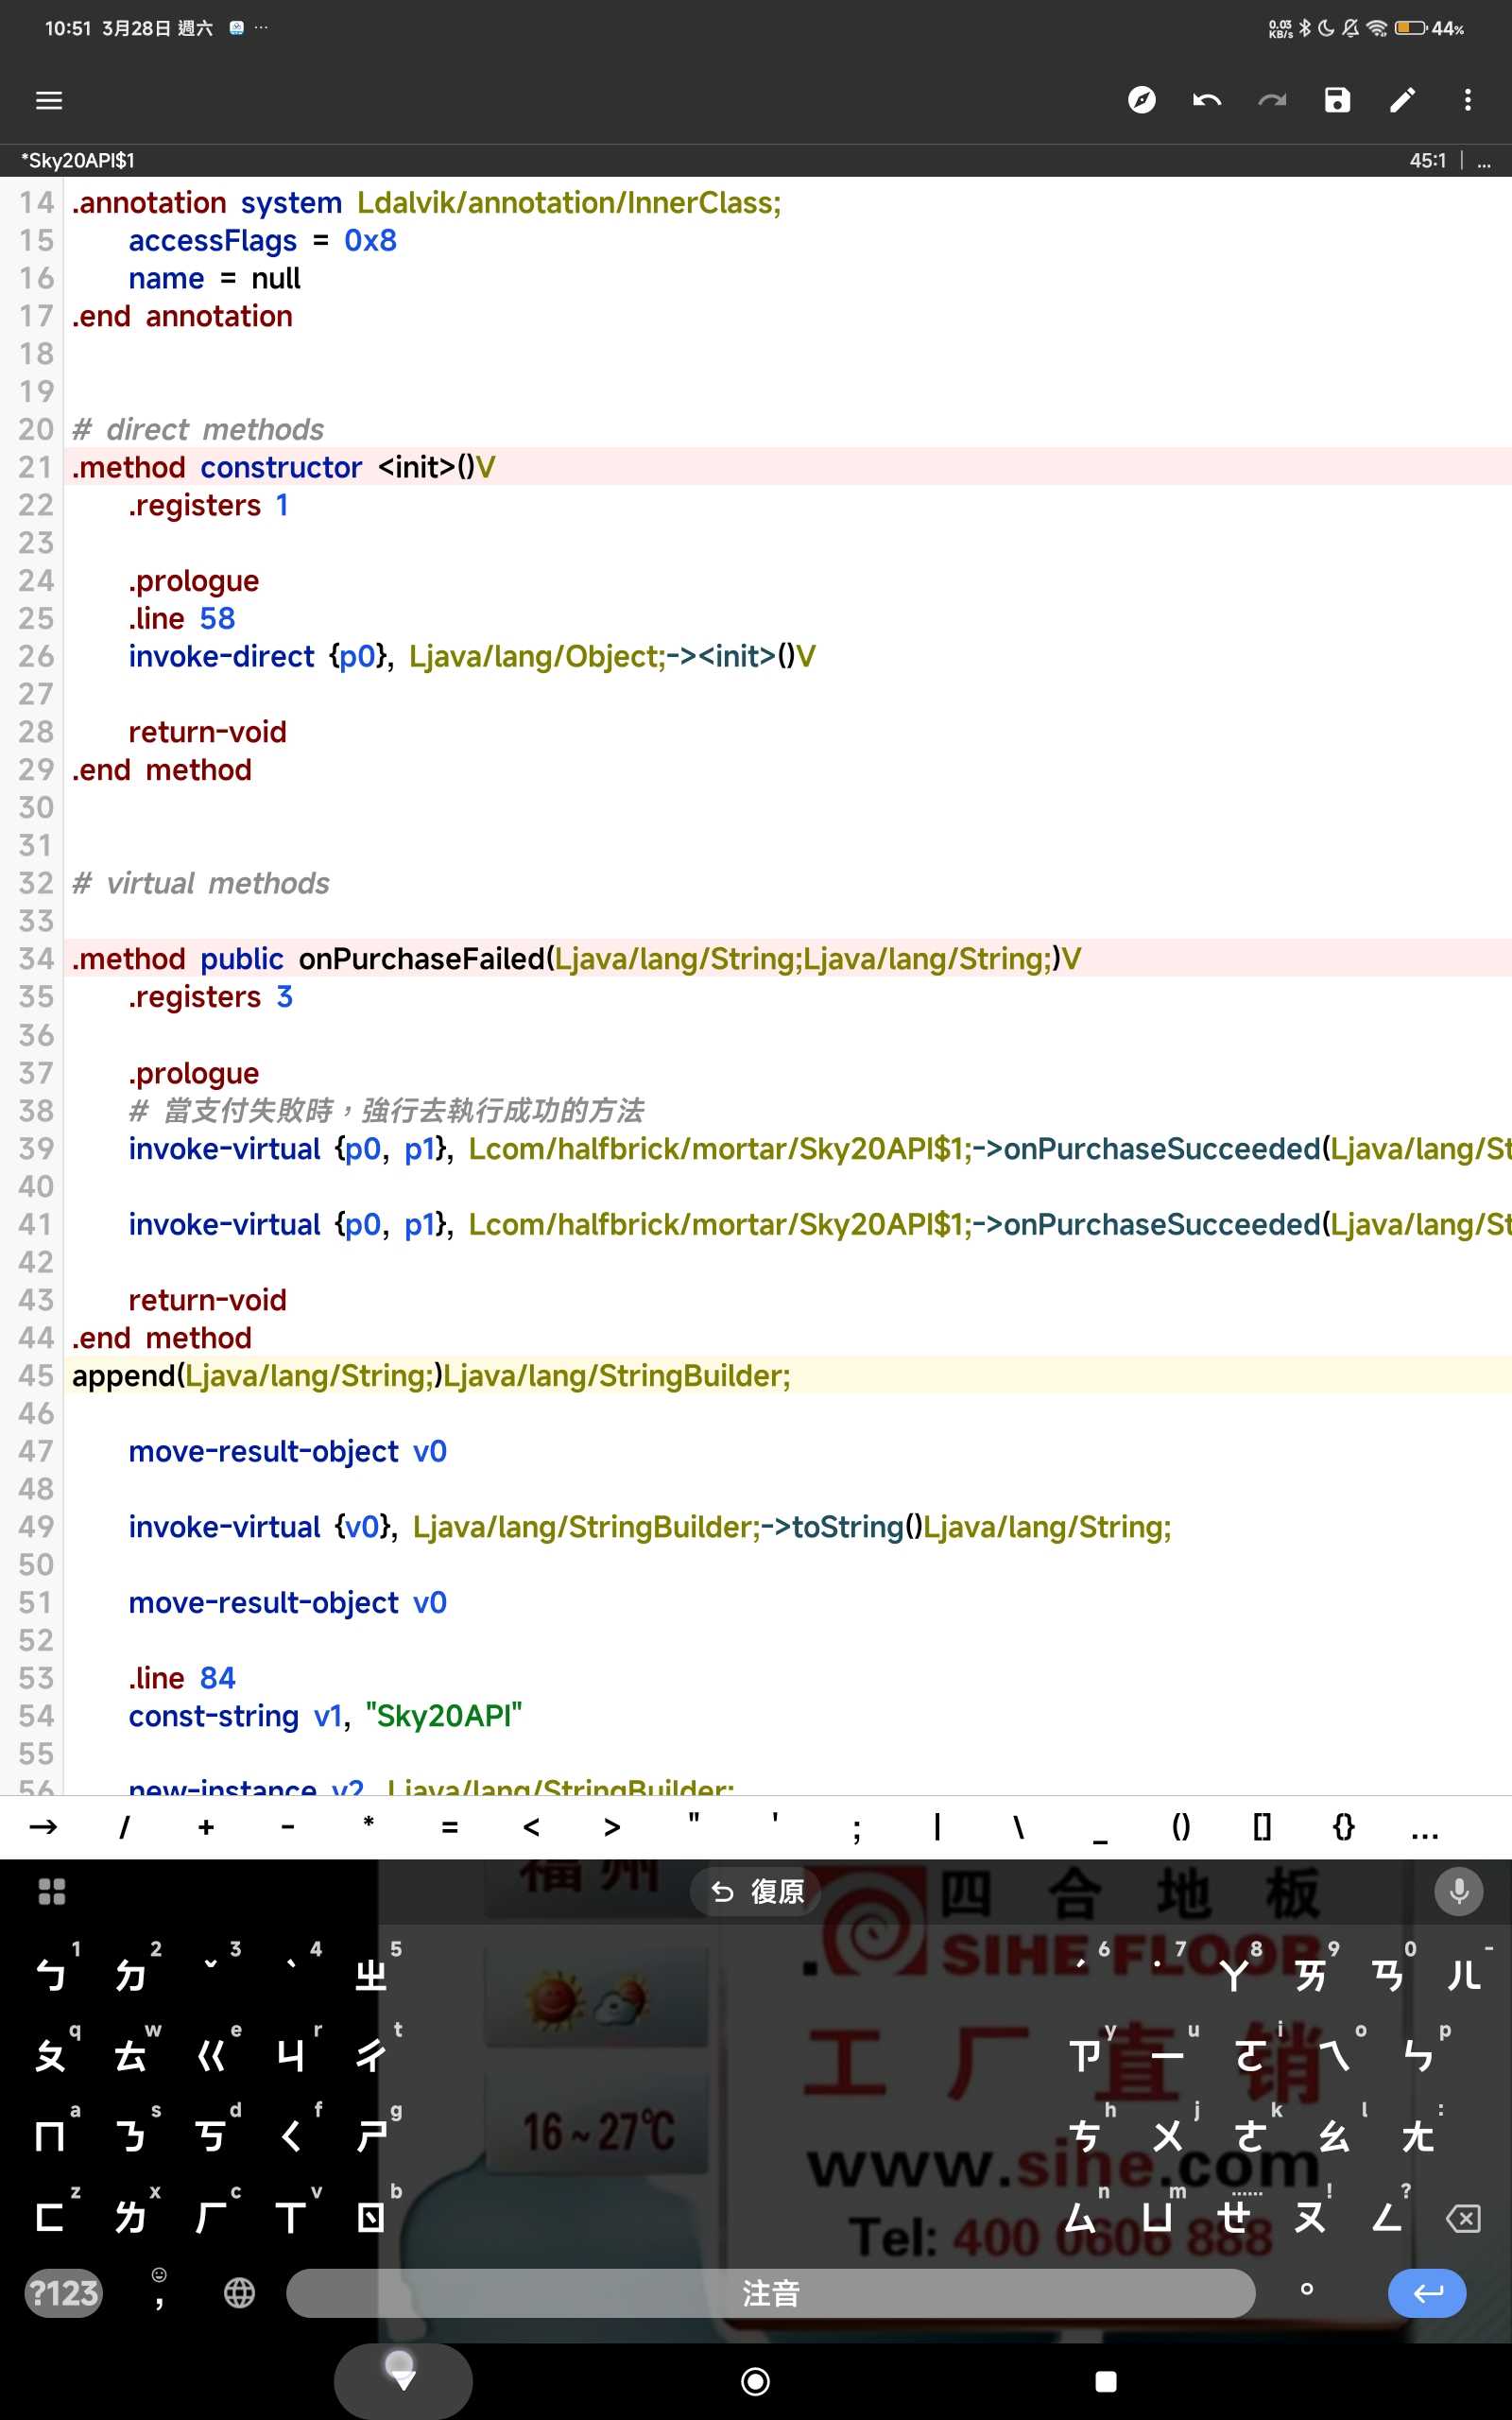
Task: Open the keyboard four-square apps grid
Action: click(51, 1891)
